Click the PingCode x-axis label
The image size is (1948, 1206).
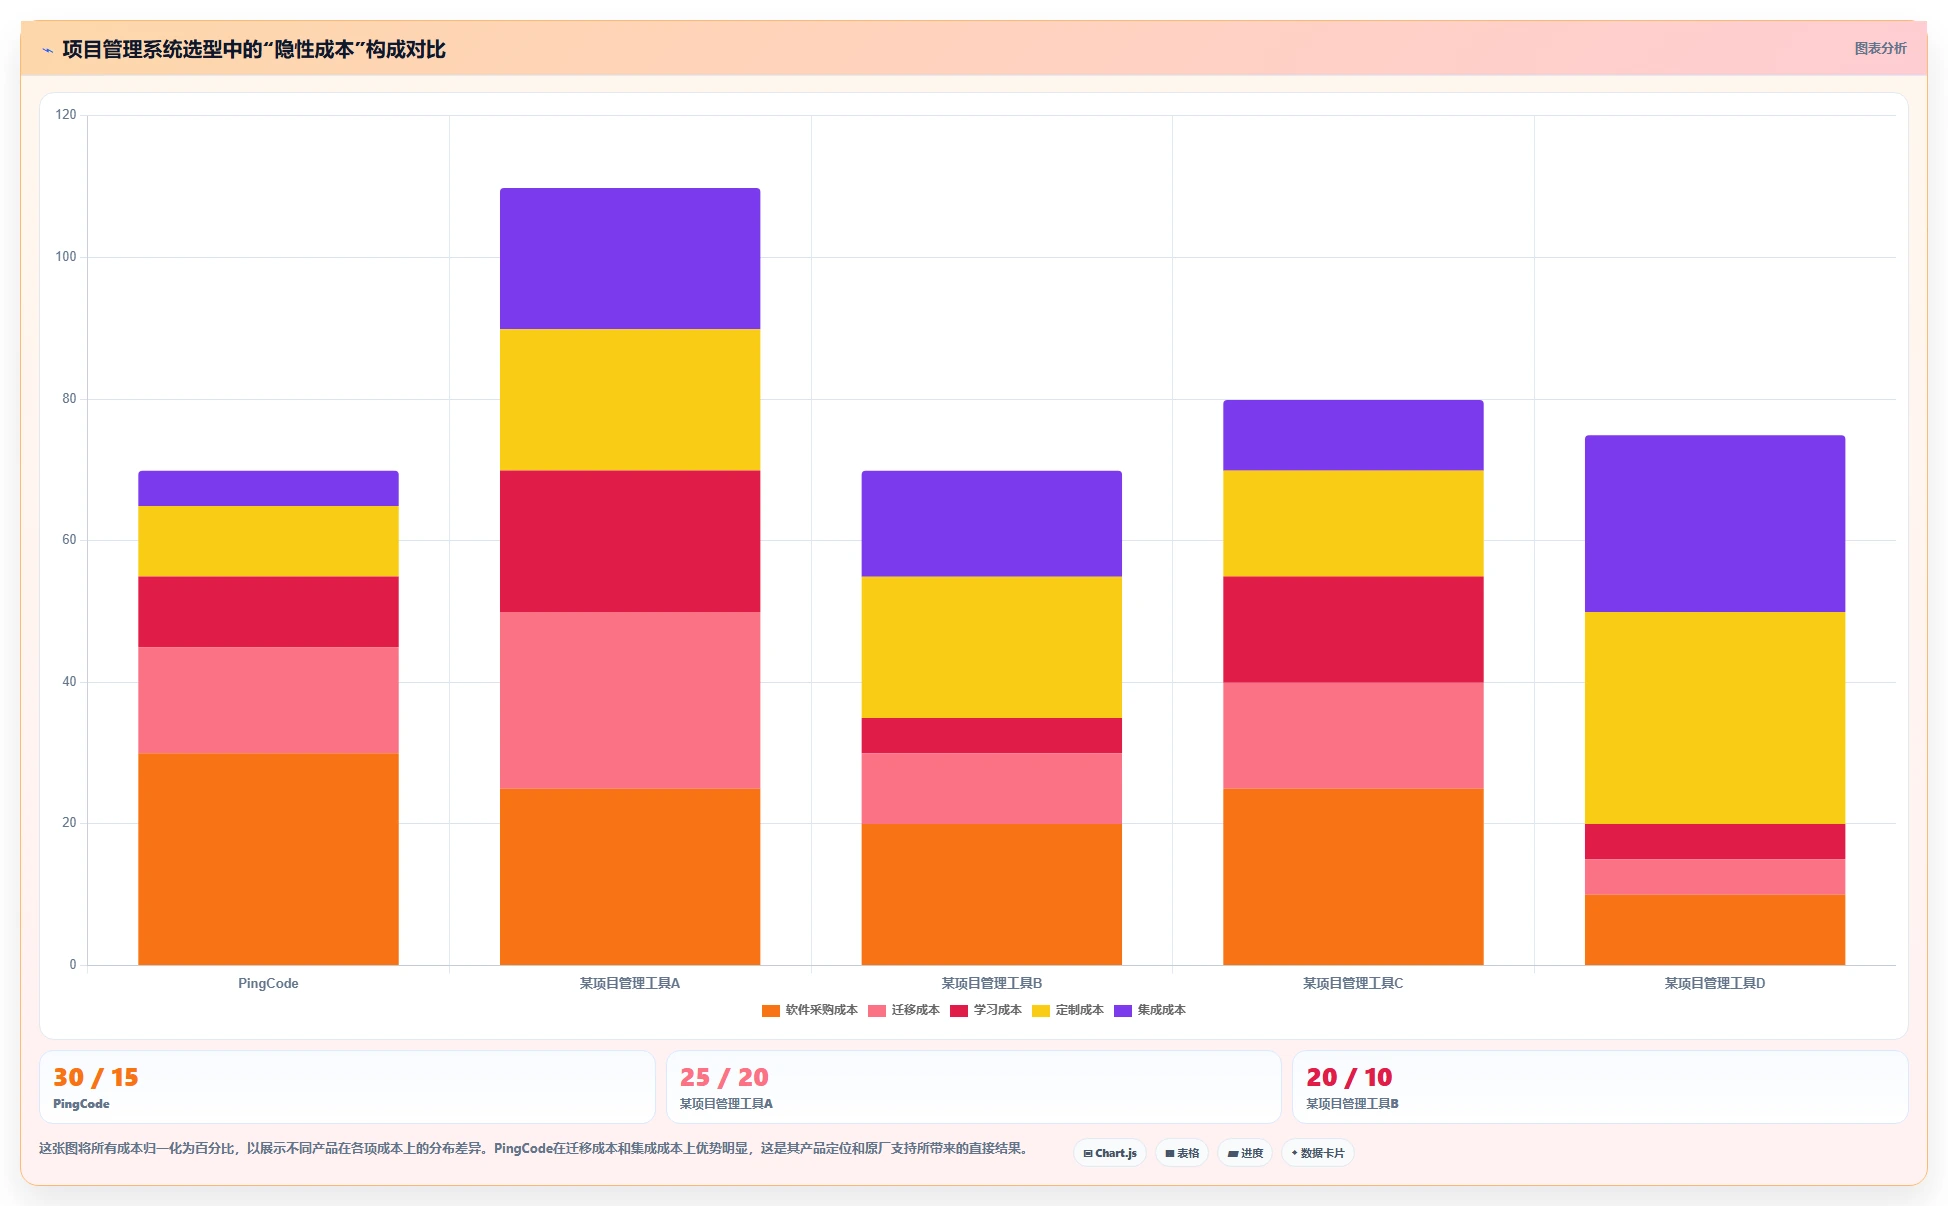(x=268, y=983)
